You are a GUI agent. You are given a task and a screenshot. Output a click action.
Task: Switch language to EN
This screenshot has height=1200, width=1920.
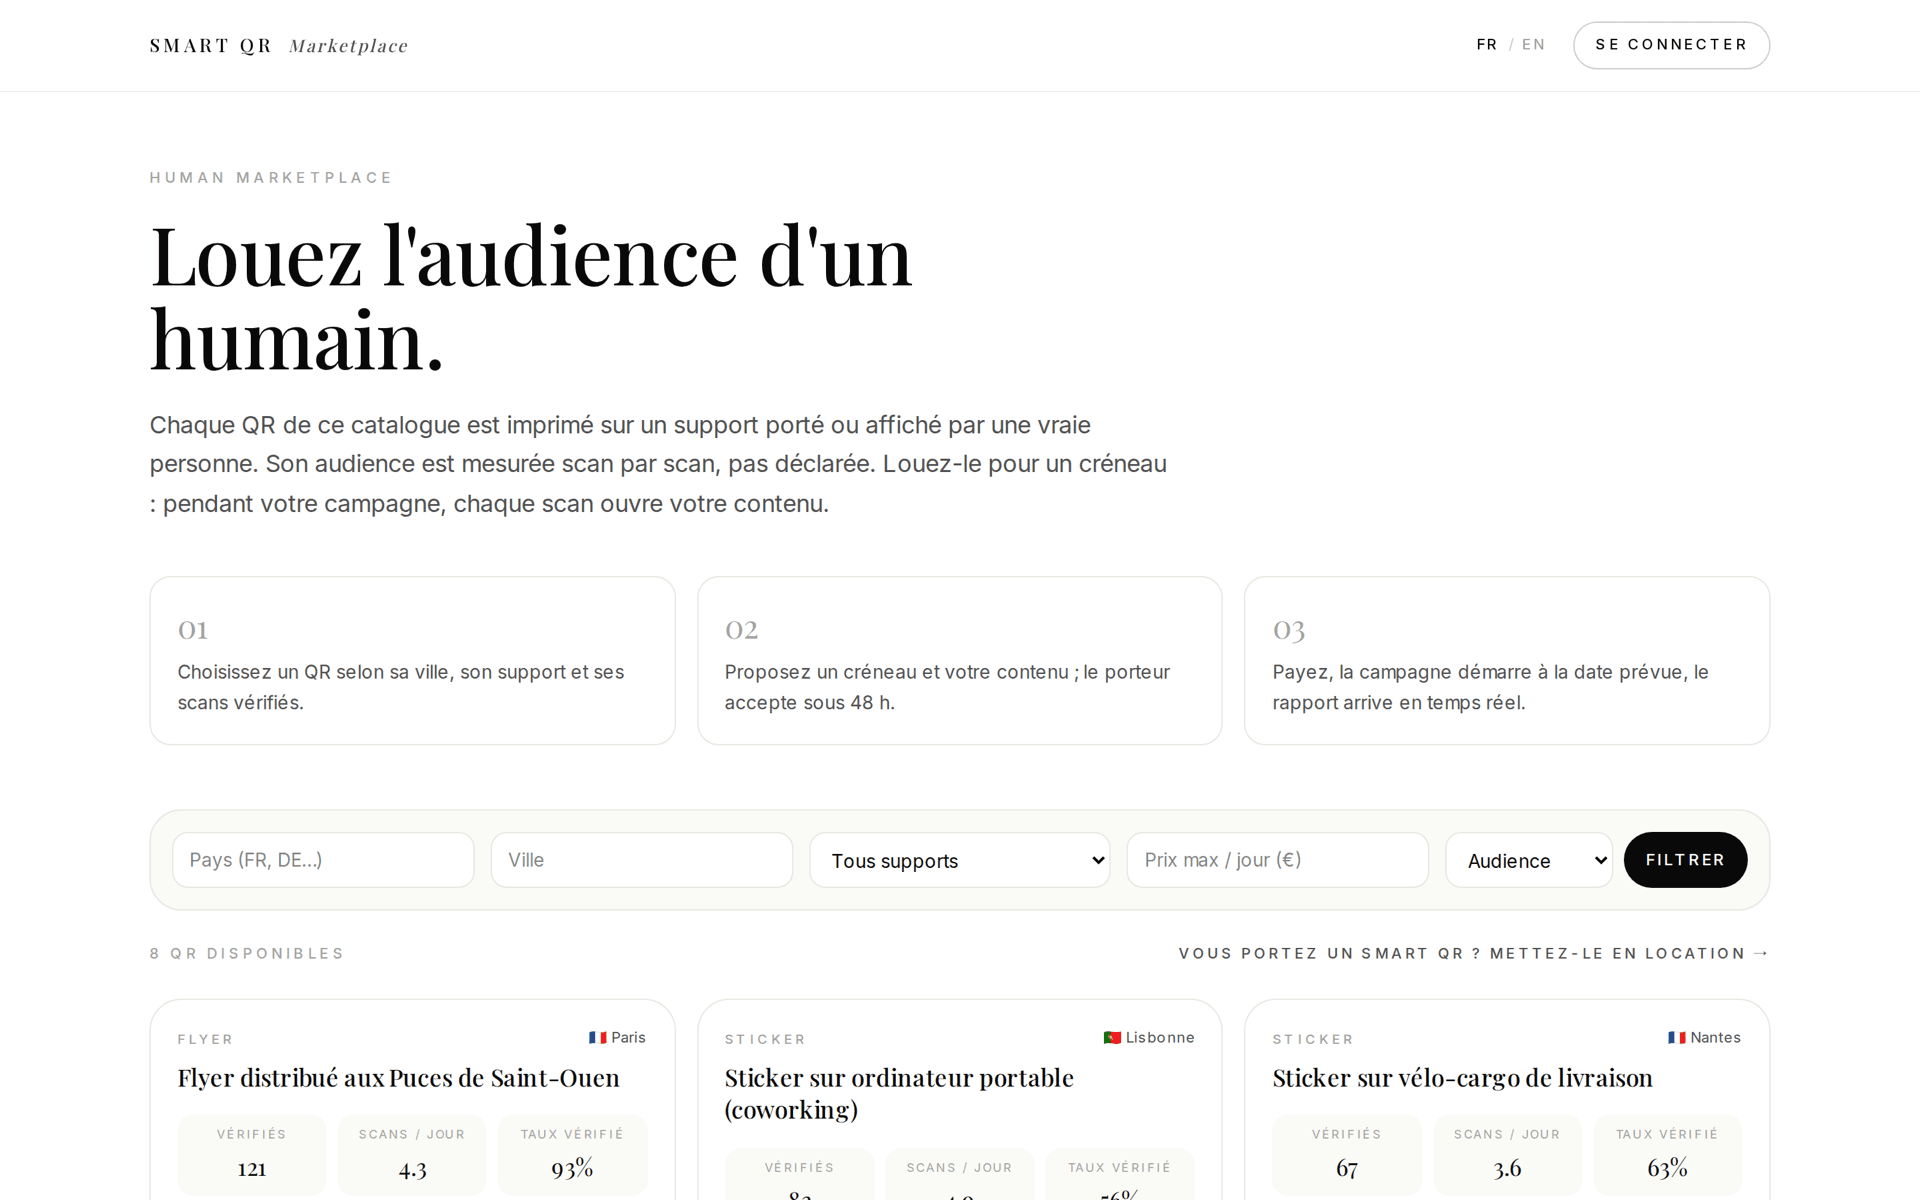[x=1533, y=45]
